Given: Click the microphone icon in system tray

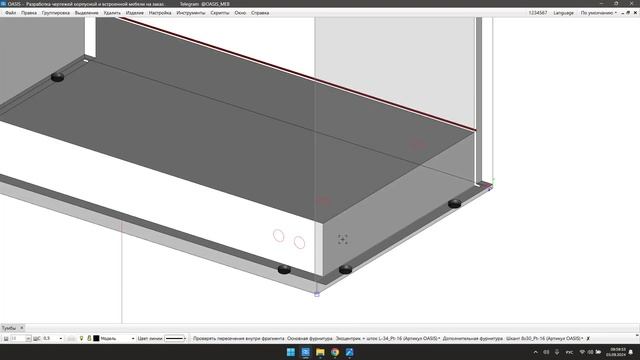Looking at the screenshot, I should 557,352.
